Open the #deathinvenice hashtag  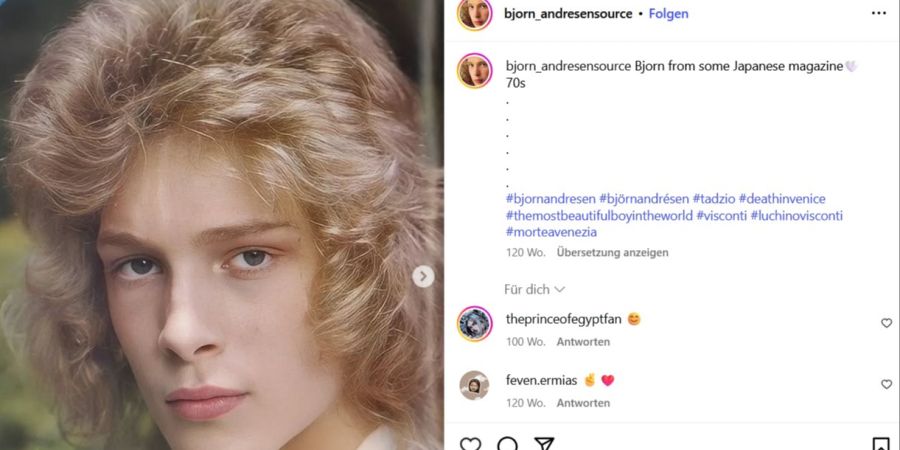782,199
